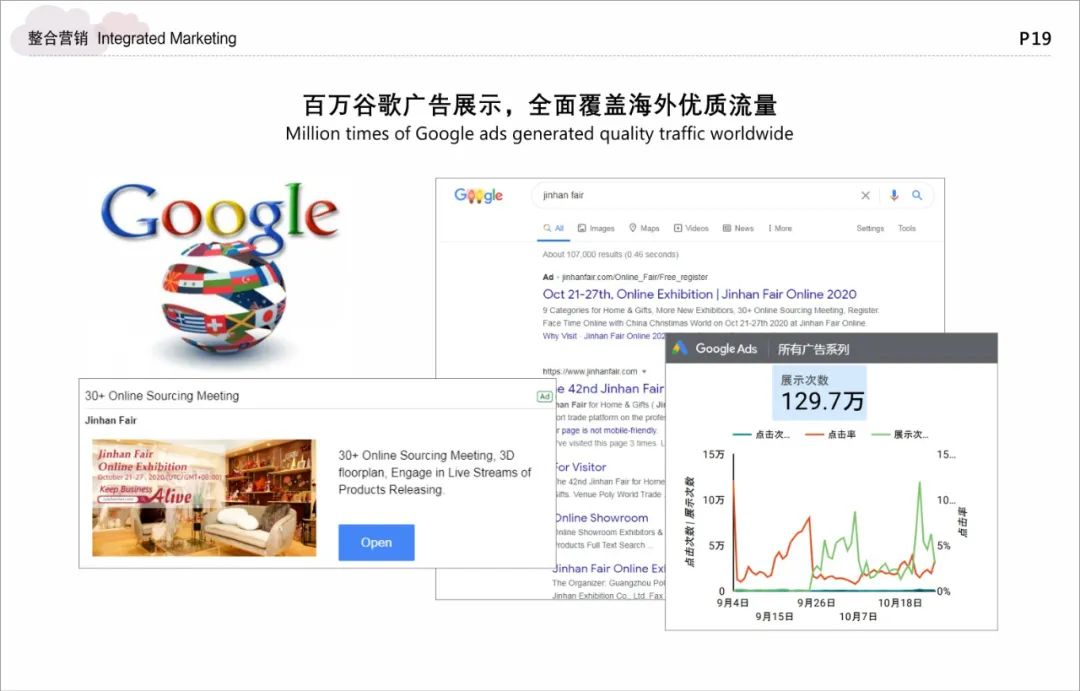Viewport: 1080px width, 691px height.
Task: Open 'Oct 21-27th, Online Exhibition' ad link
Action: point(699,294)
